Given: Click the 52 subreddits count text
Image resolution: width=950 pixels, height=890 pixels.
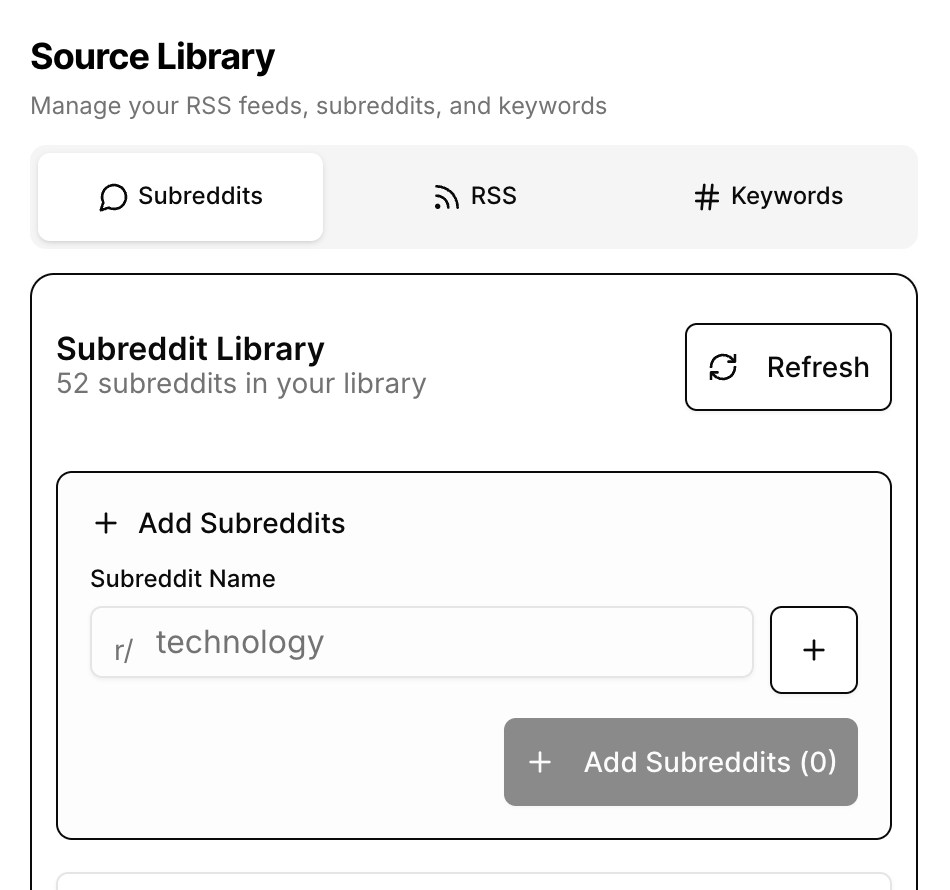Looking at the screenshot, I should click(241, 384).
